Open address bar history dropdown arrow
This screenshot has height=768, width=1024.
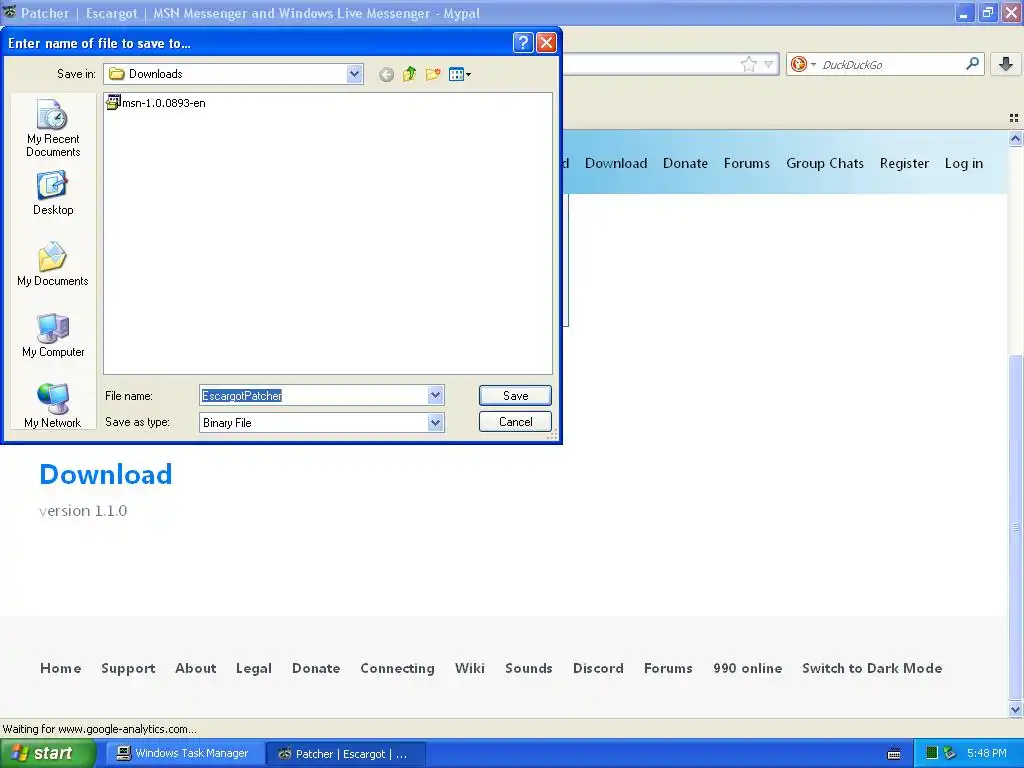(x=769, y=64)
